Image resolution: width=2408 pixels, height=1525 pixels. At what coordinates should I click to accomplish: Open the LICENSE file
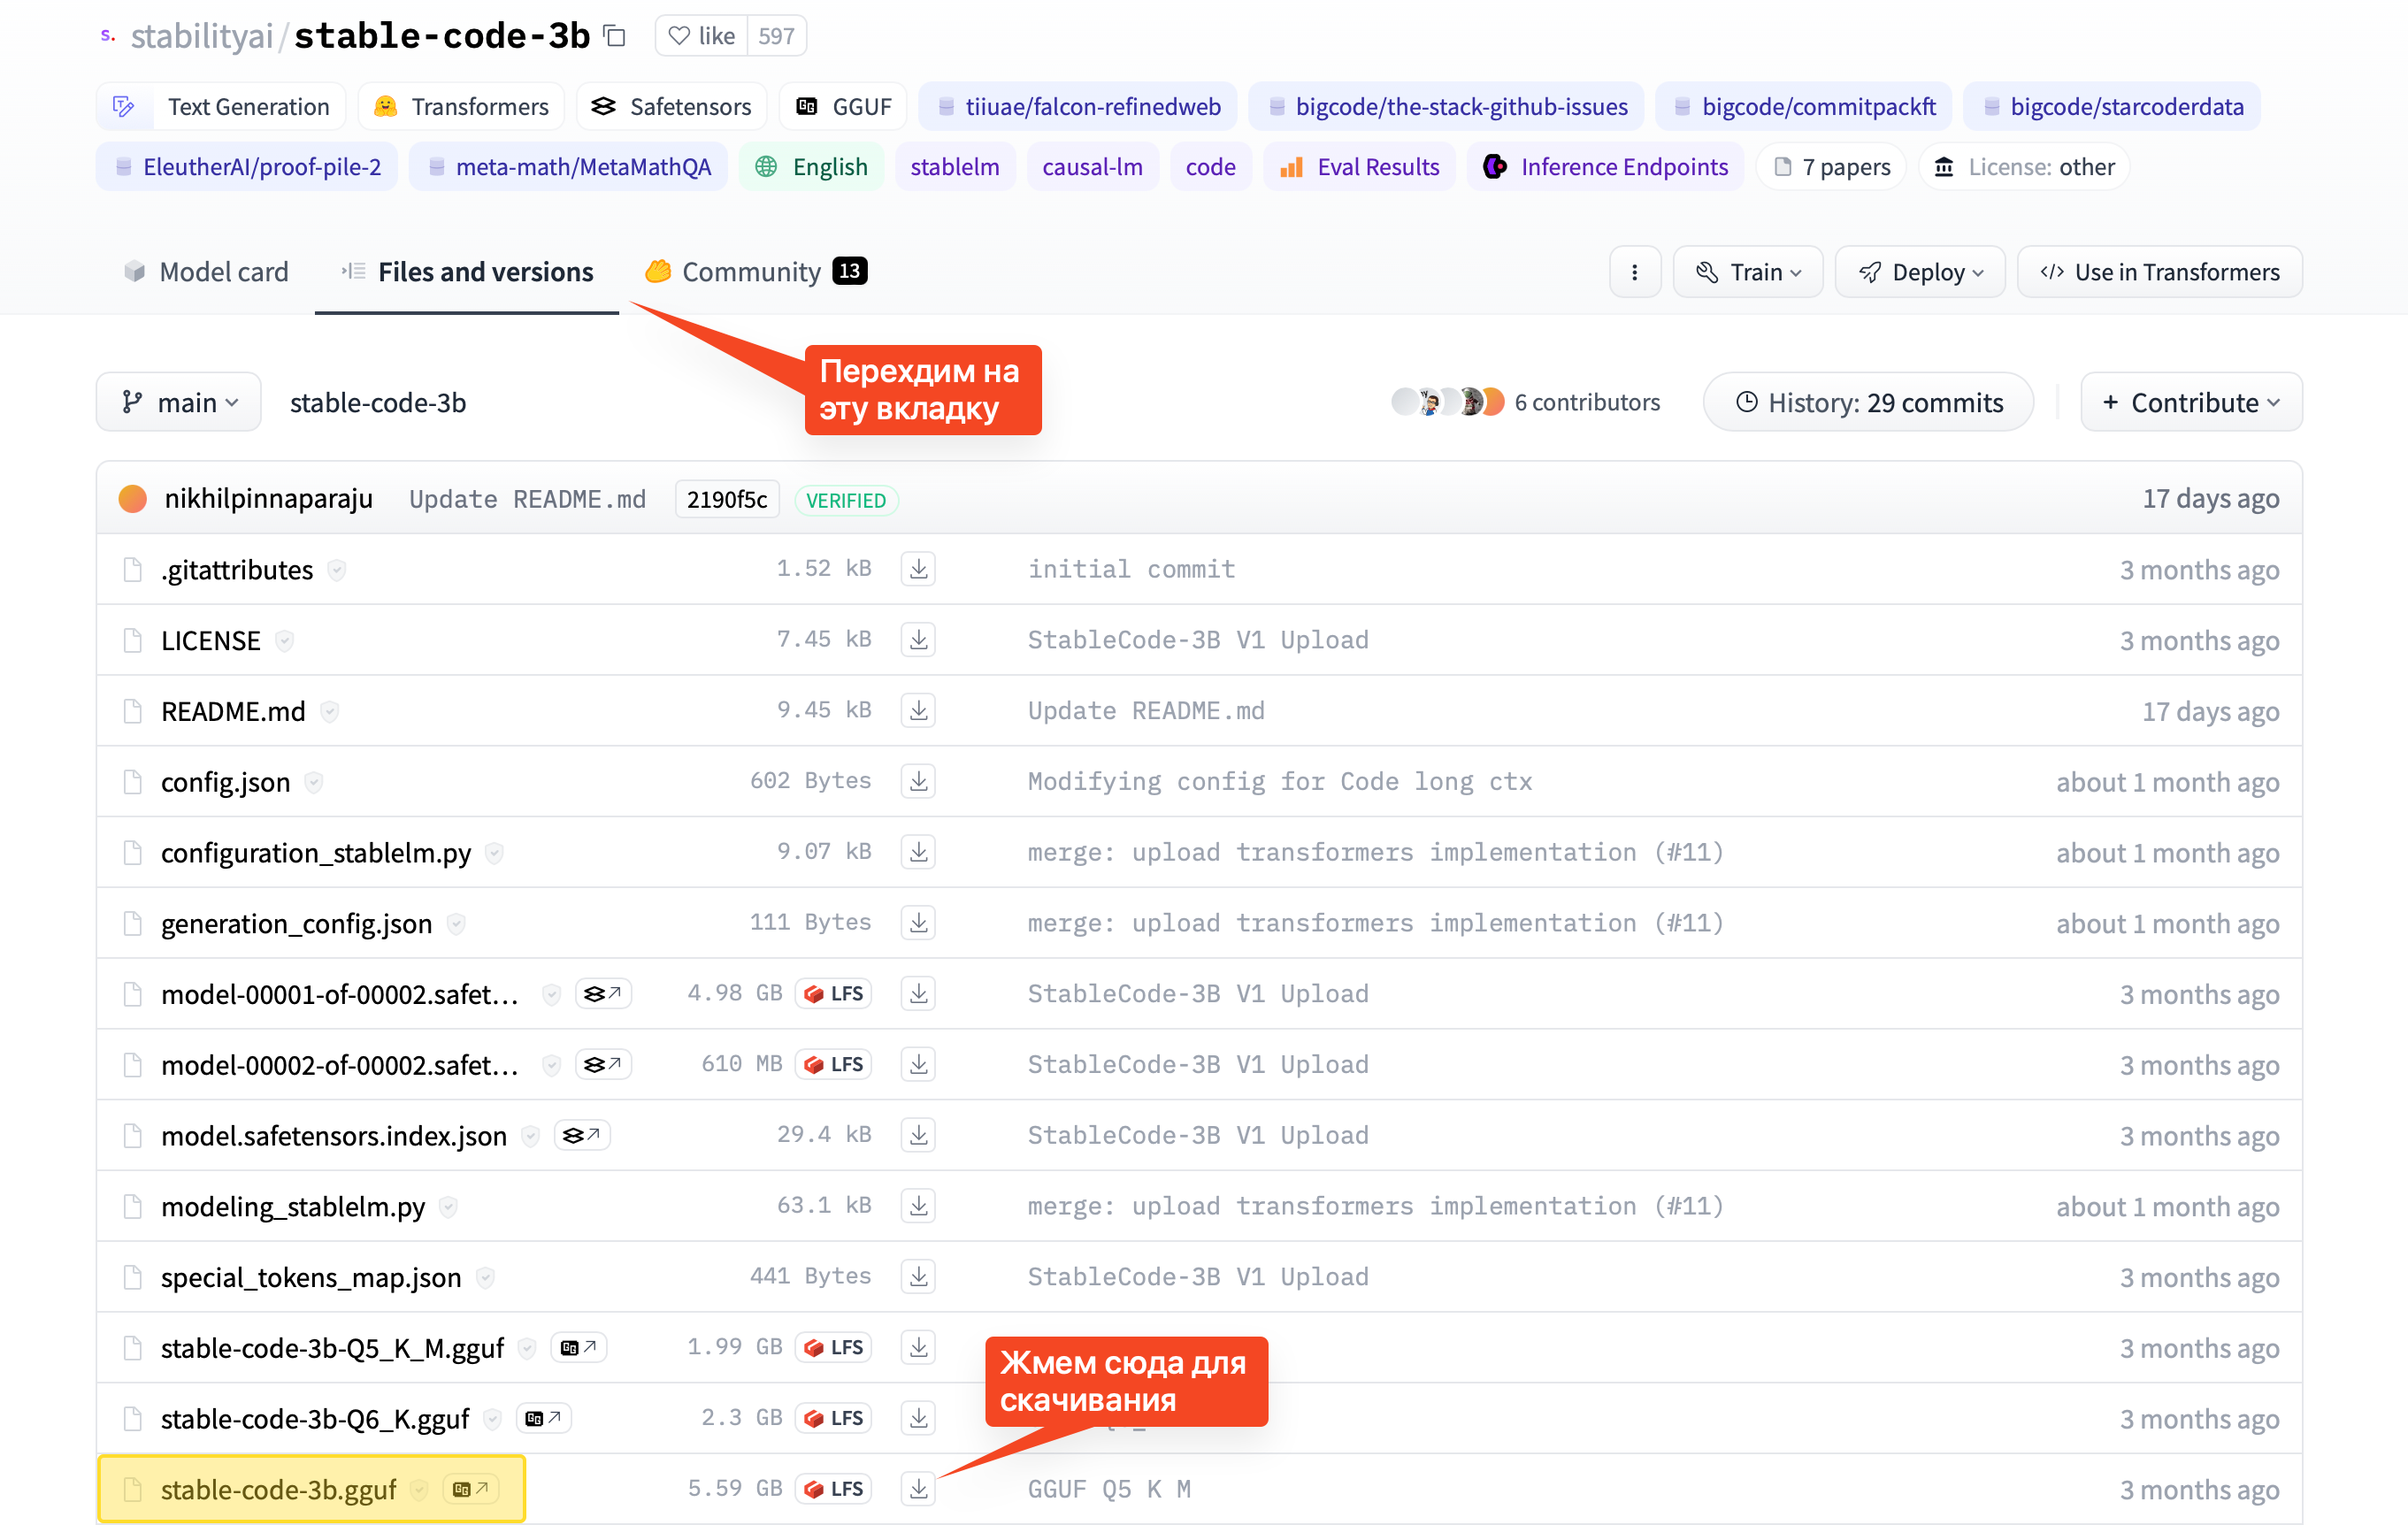211,640
